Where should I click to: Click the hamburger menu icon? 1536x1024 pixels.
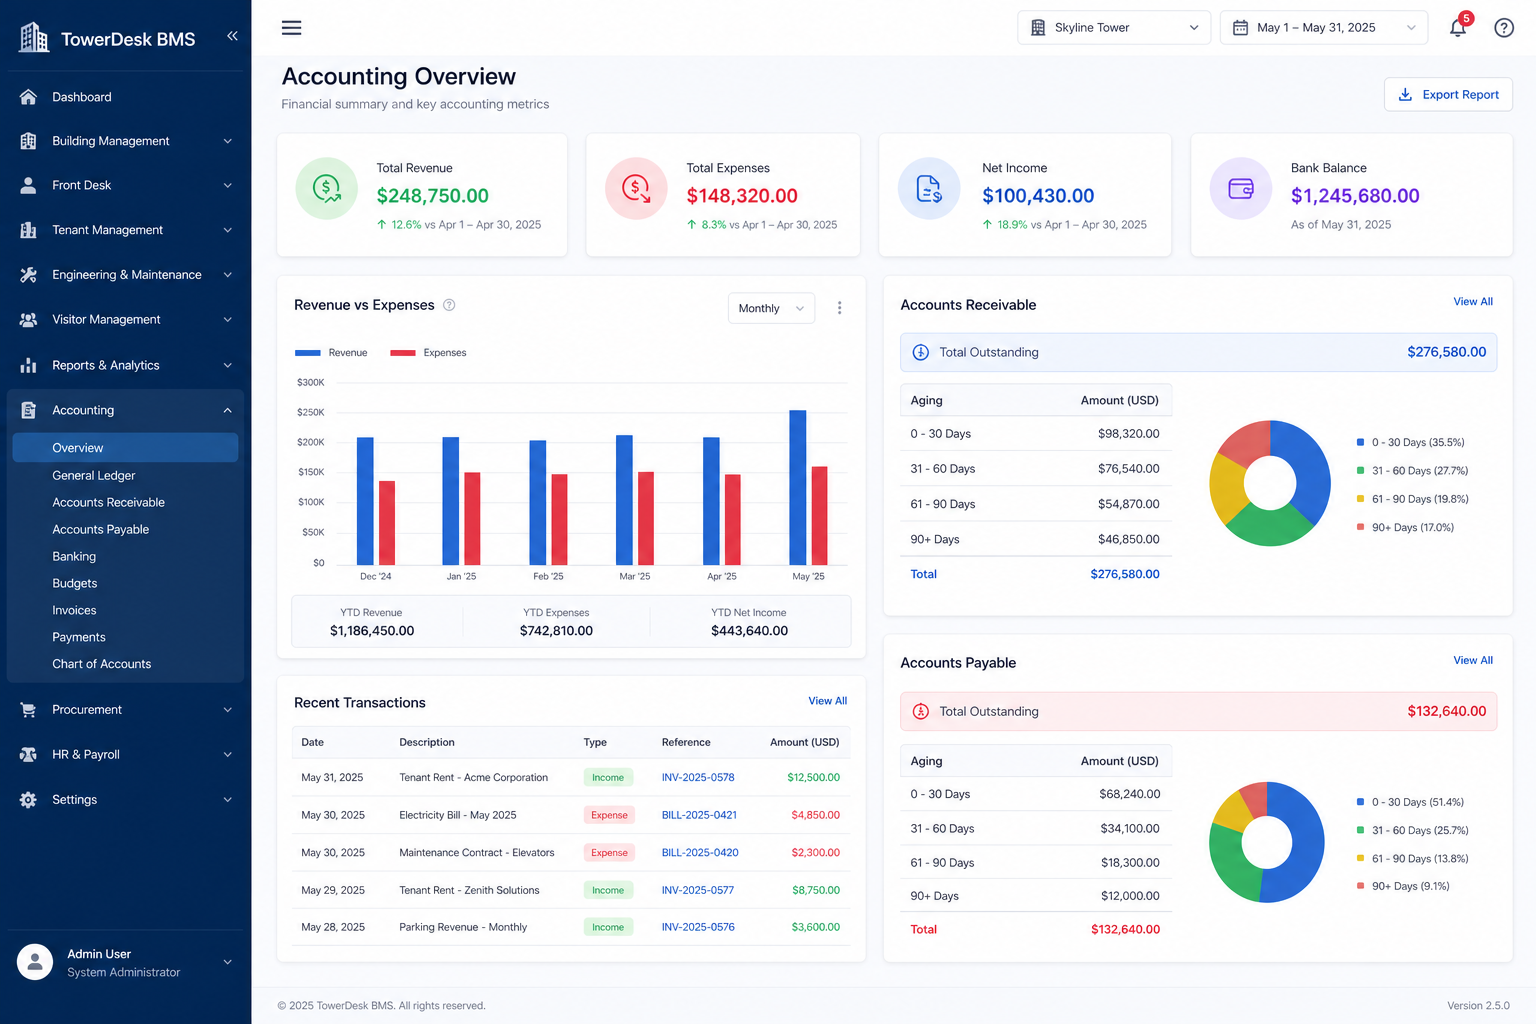tap(291, 27)
